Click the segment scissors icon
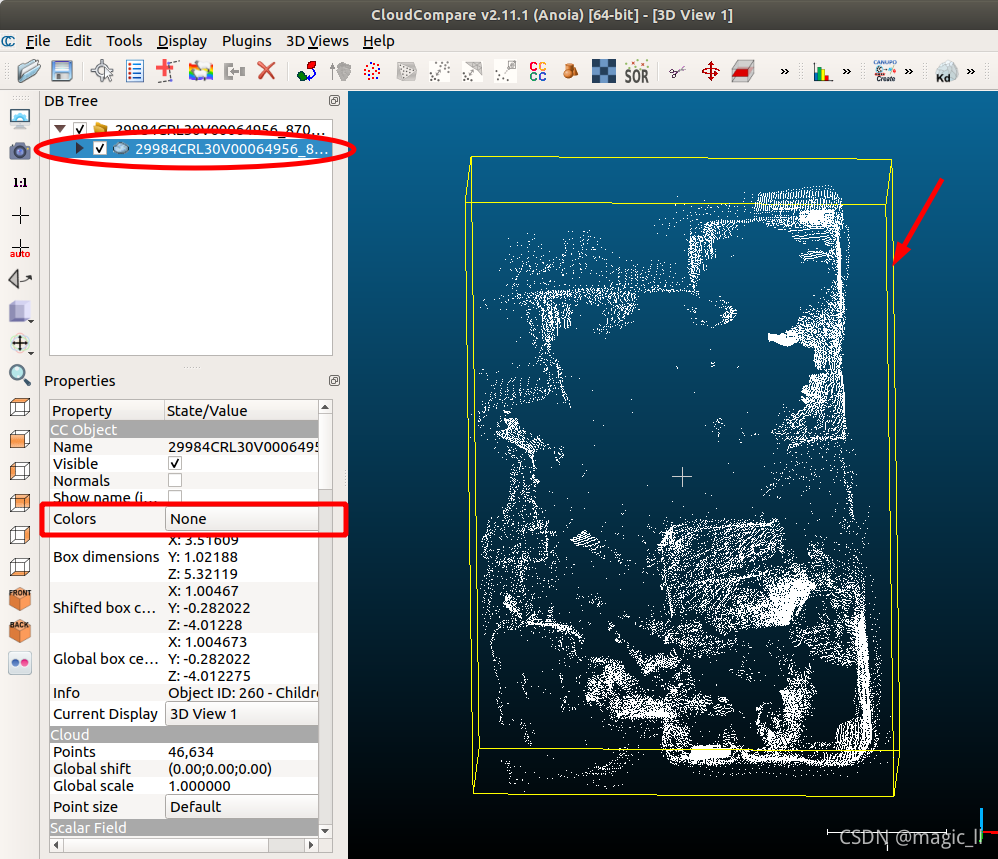998x859 pixels. click(x=677, y=71)
